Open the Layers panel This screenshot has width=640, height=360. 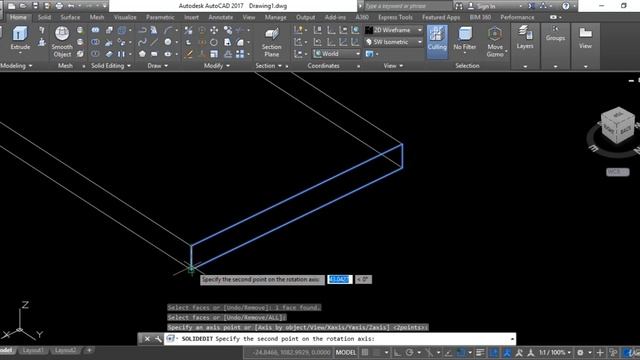pos(525,38)
